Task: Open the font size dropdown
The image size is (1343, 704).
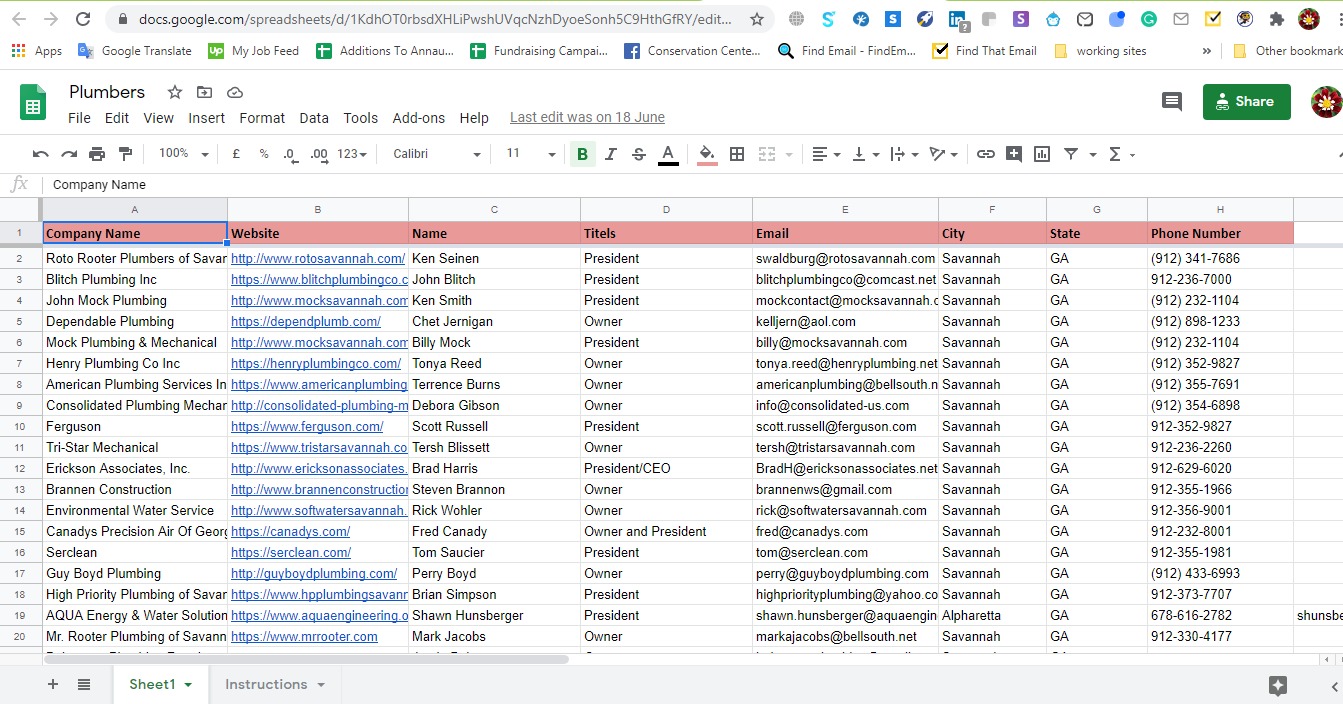Action: 531,154
